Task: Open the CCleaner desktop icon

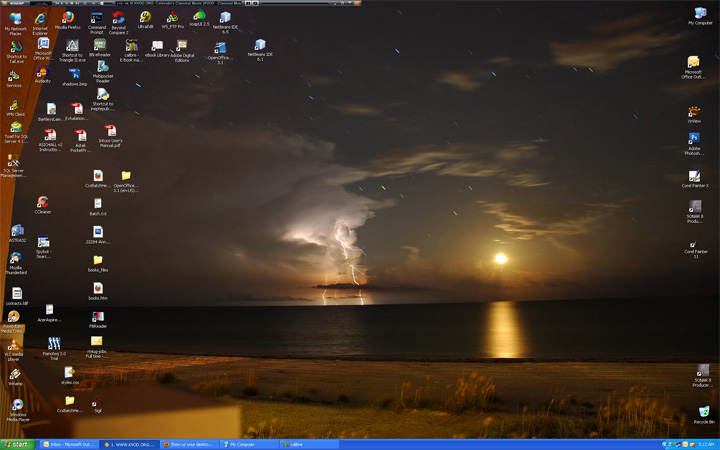Action: [42, 202]
